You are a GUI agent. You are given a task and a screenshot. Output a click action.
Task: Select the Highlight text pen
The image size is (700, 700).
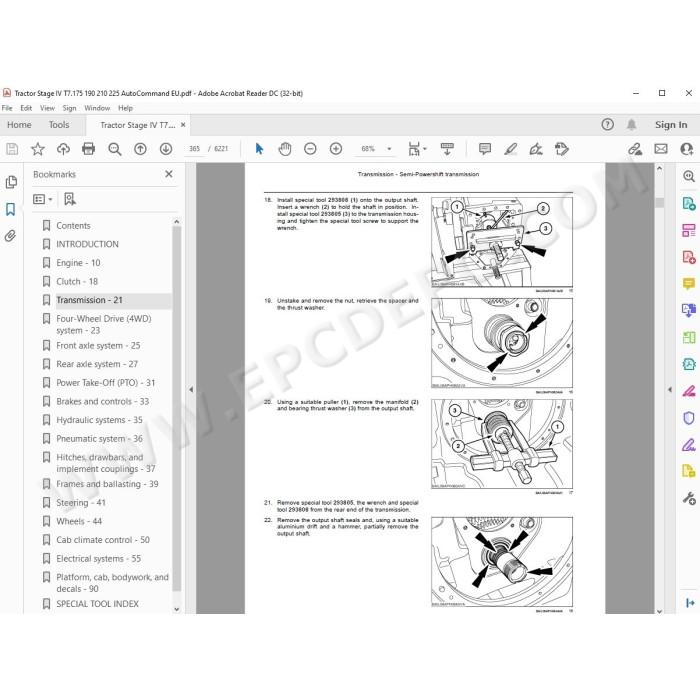(x=510, y=149)
